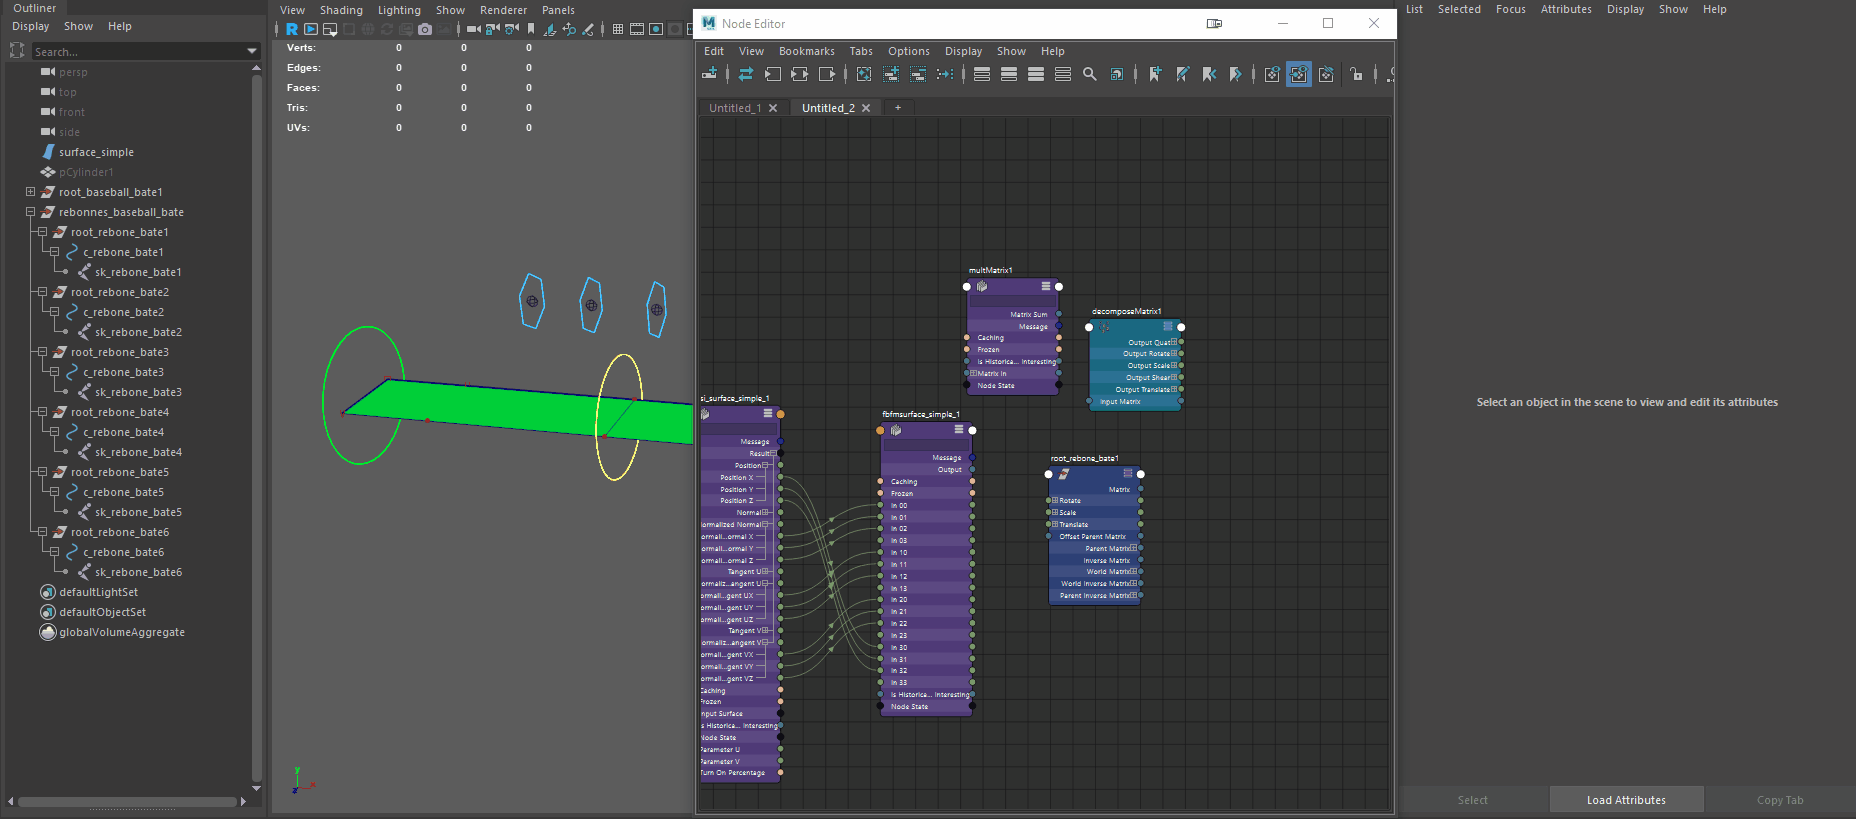Image resolution: width=1856 pixels, height=819 pixels.
Task: Add selected nodes to graph
Action: (x=891, y=74)
